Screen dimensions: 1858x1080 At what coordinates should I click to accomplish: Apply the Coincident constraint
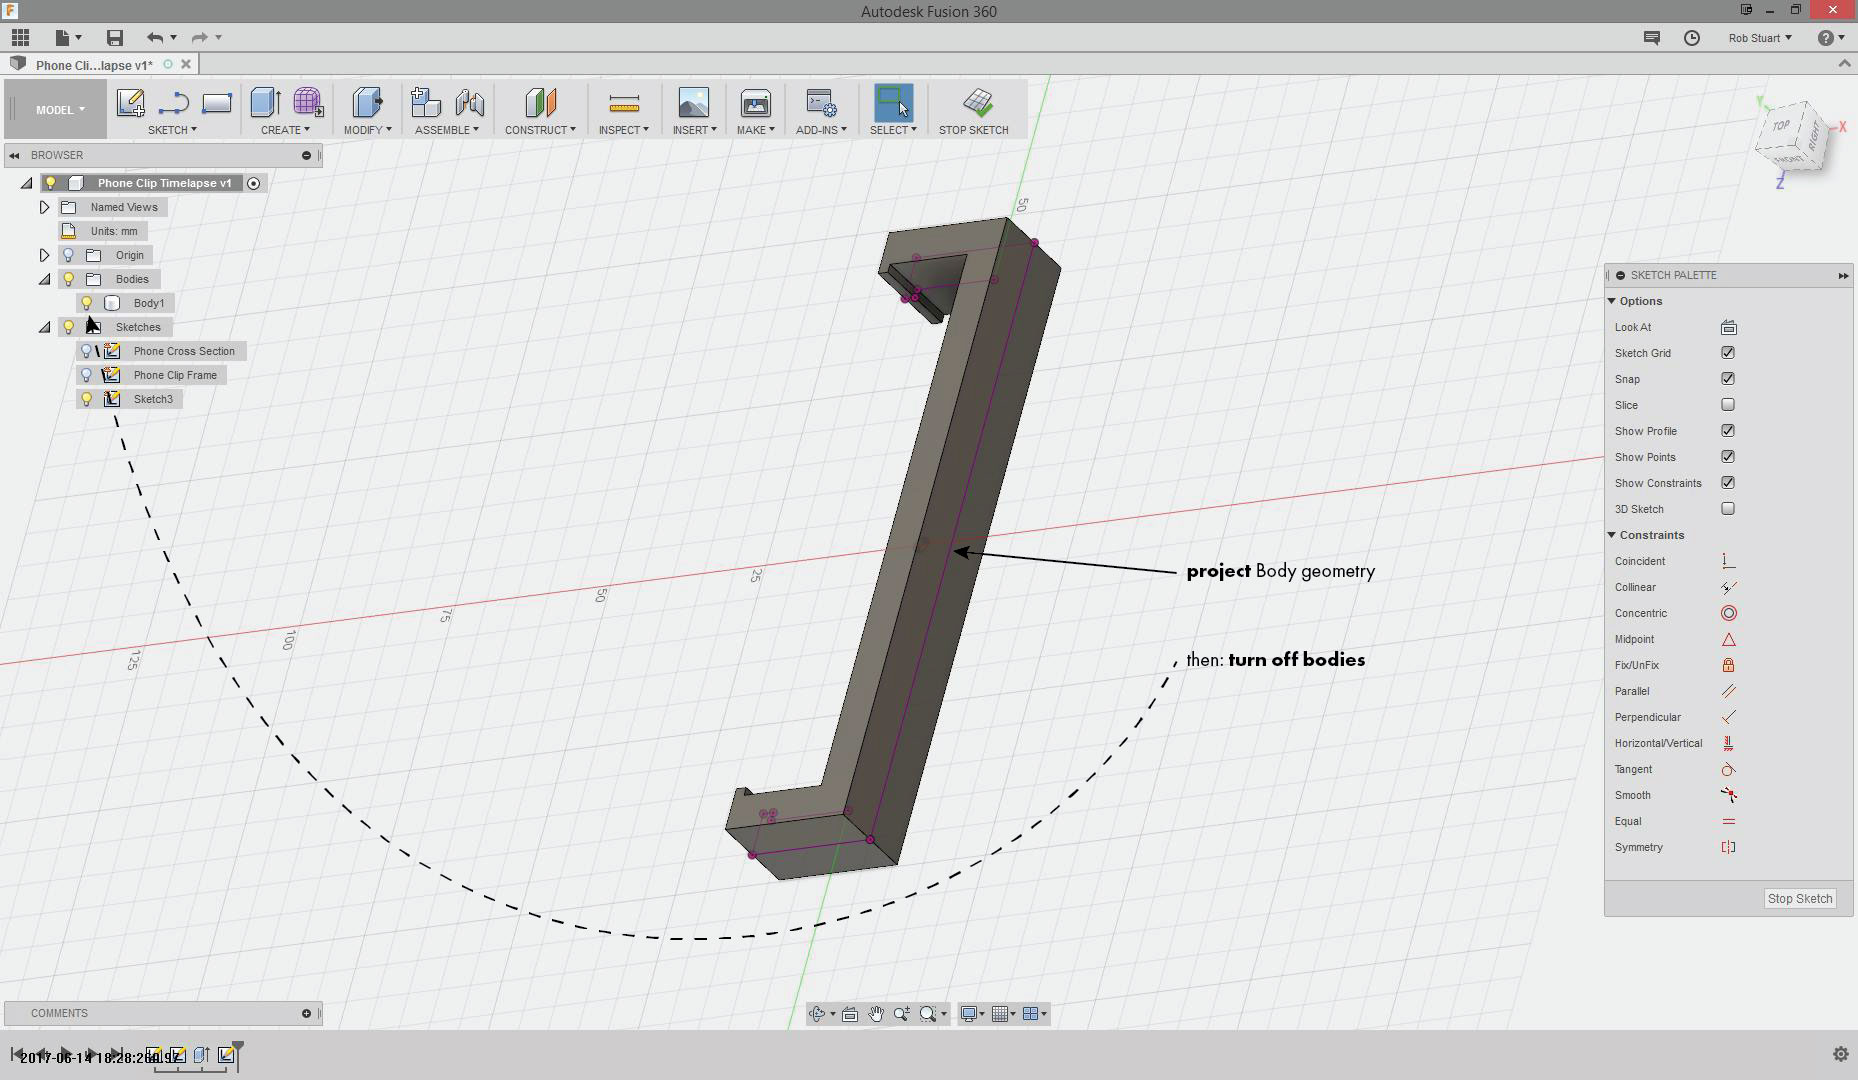(1728, 561)
